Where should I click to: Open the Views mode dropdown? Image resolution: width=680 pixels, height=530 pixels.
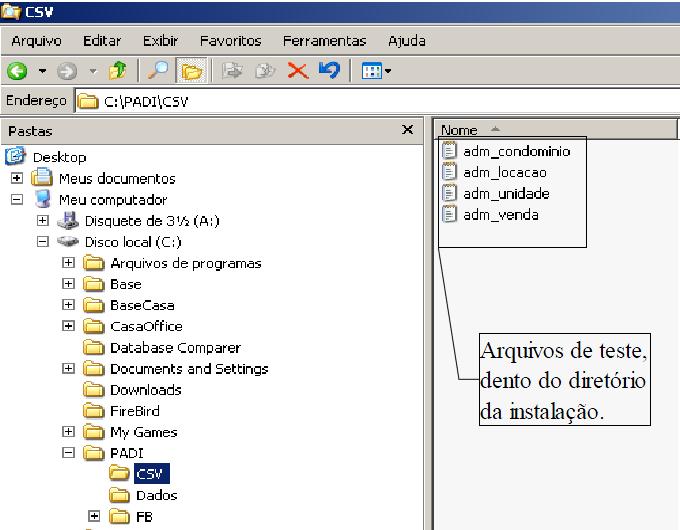click(x=376, y=72)
